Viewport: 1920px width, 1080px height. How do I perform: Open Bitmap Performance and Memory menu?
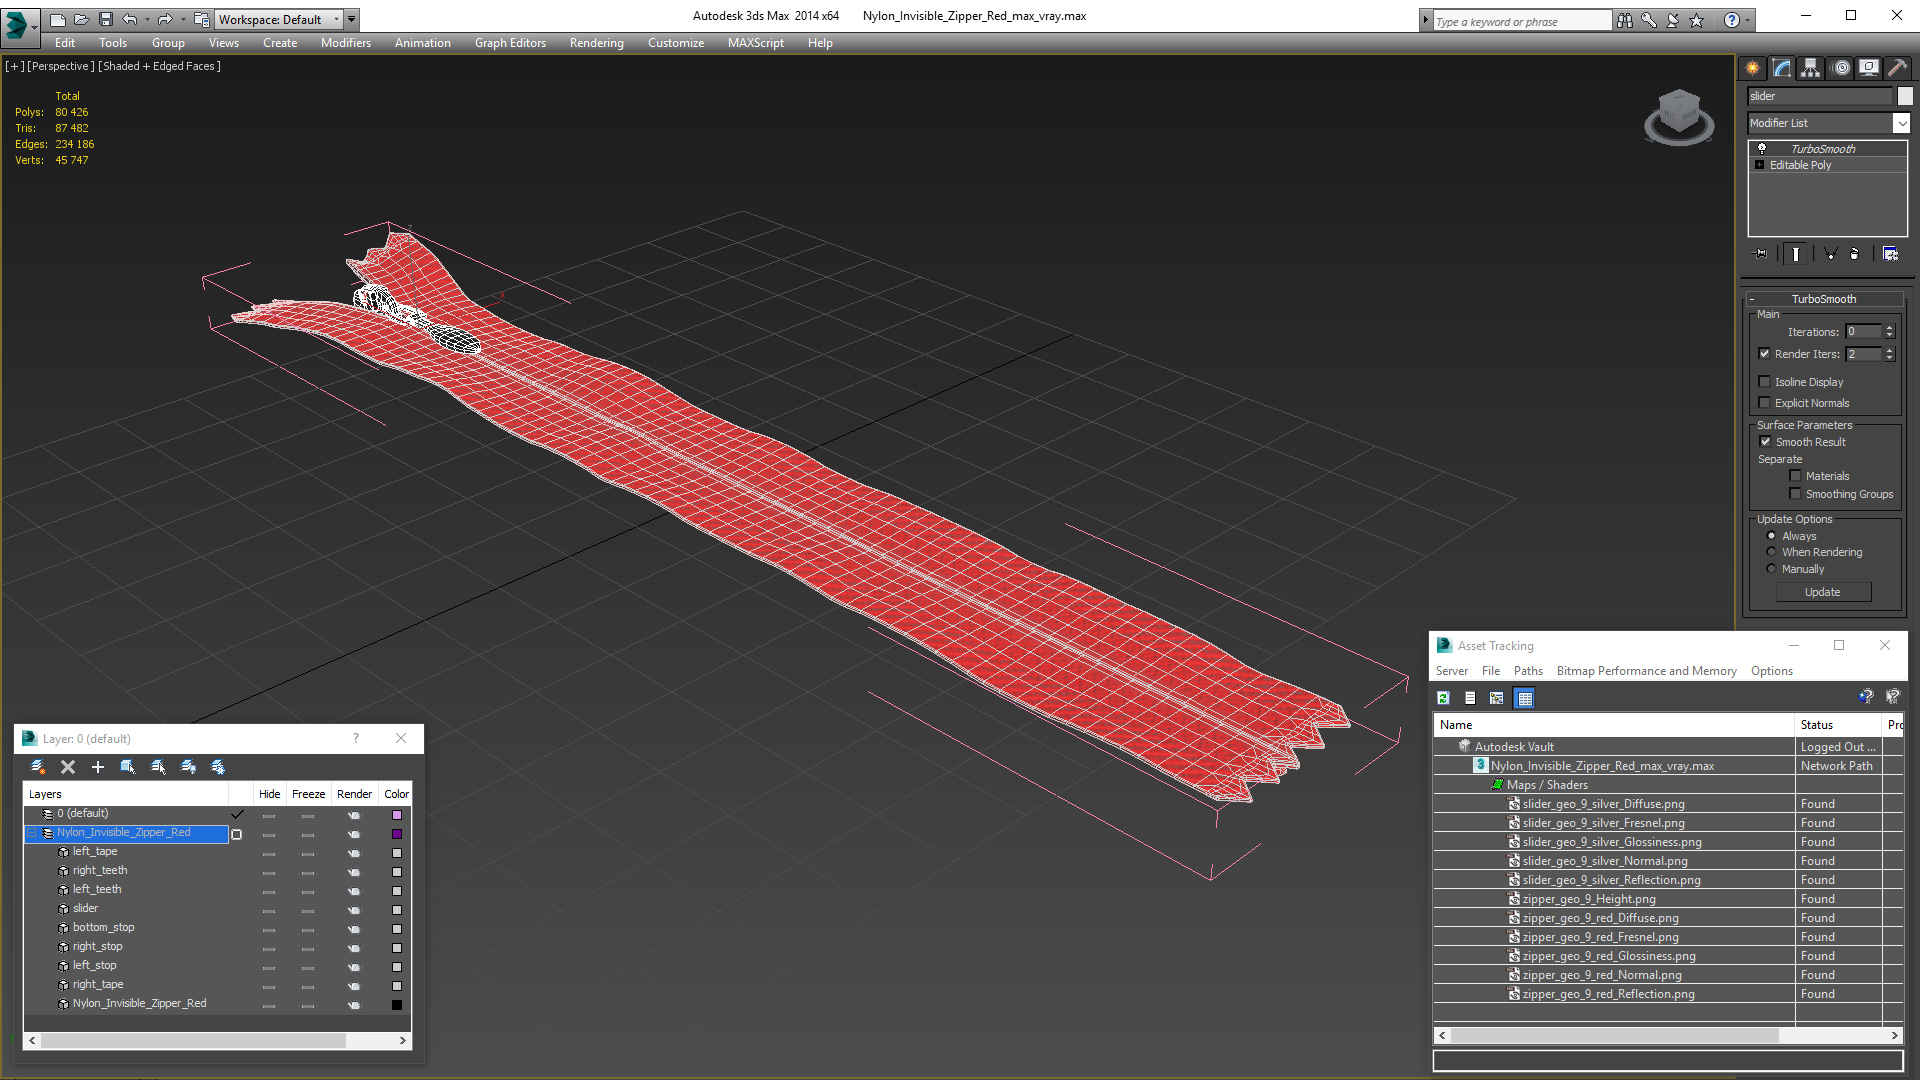[x=1646, y=671]
